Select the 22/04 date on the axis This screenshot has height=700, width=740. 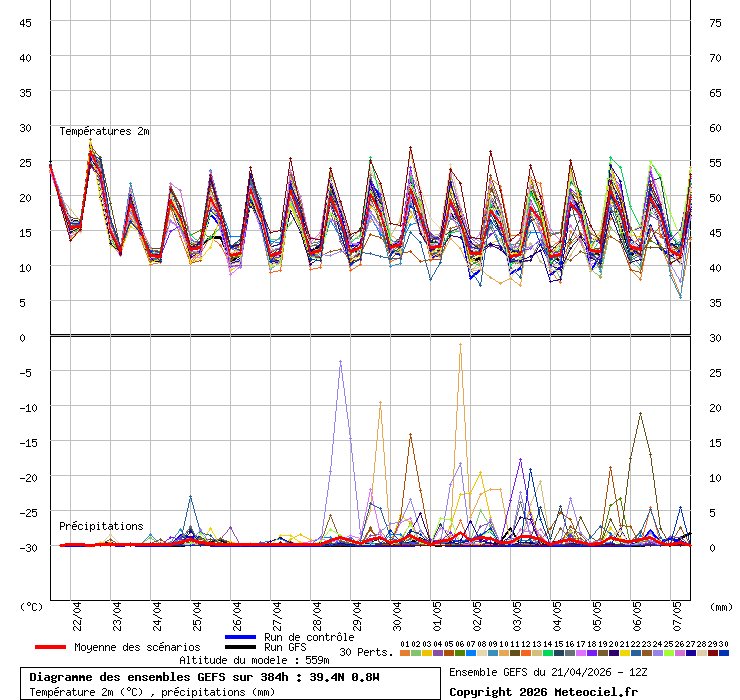tap(77, 613)
